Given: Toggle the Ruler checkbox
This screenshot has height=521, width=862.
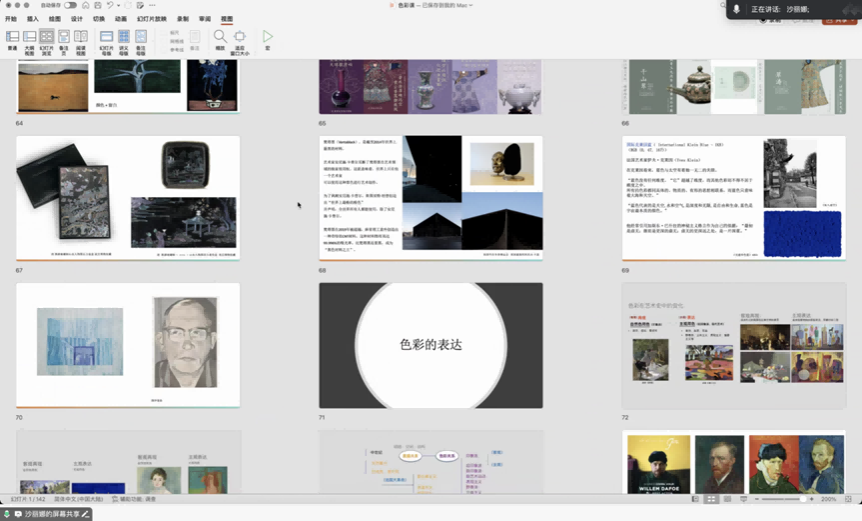Looking at the screenshot, I should (166, 32).
